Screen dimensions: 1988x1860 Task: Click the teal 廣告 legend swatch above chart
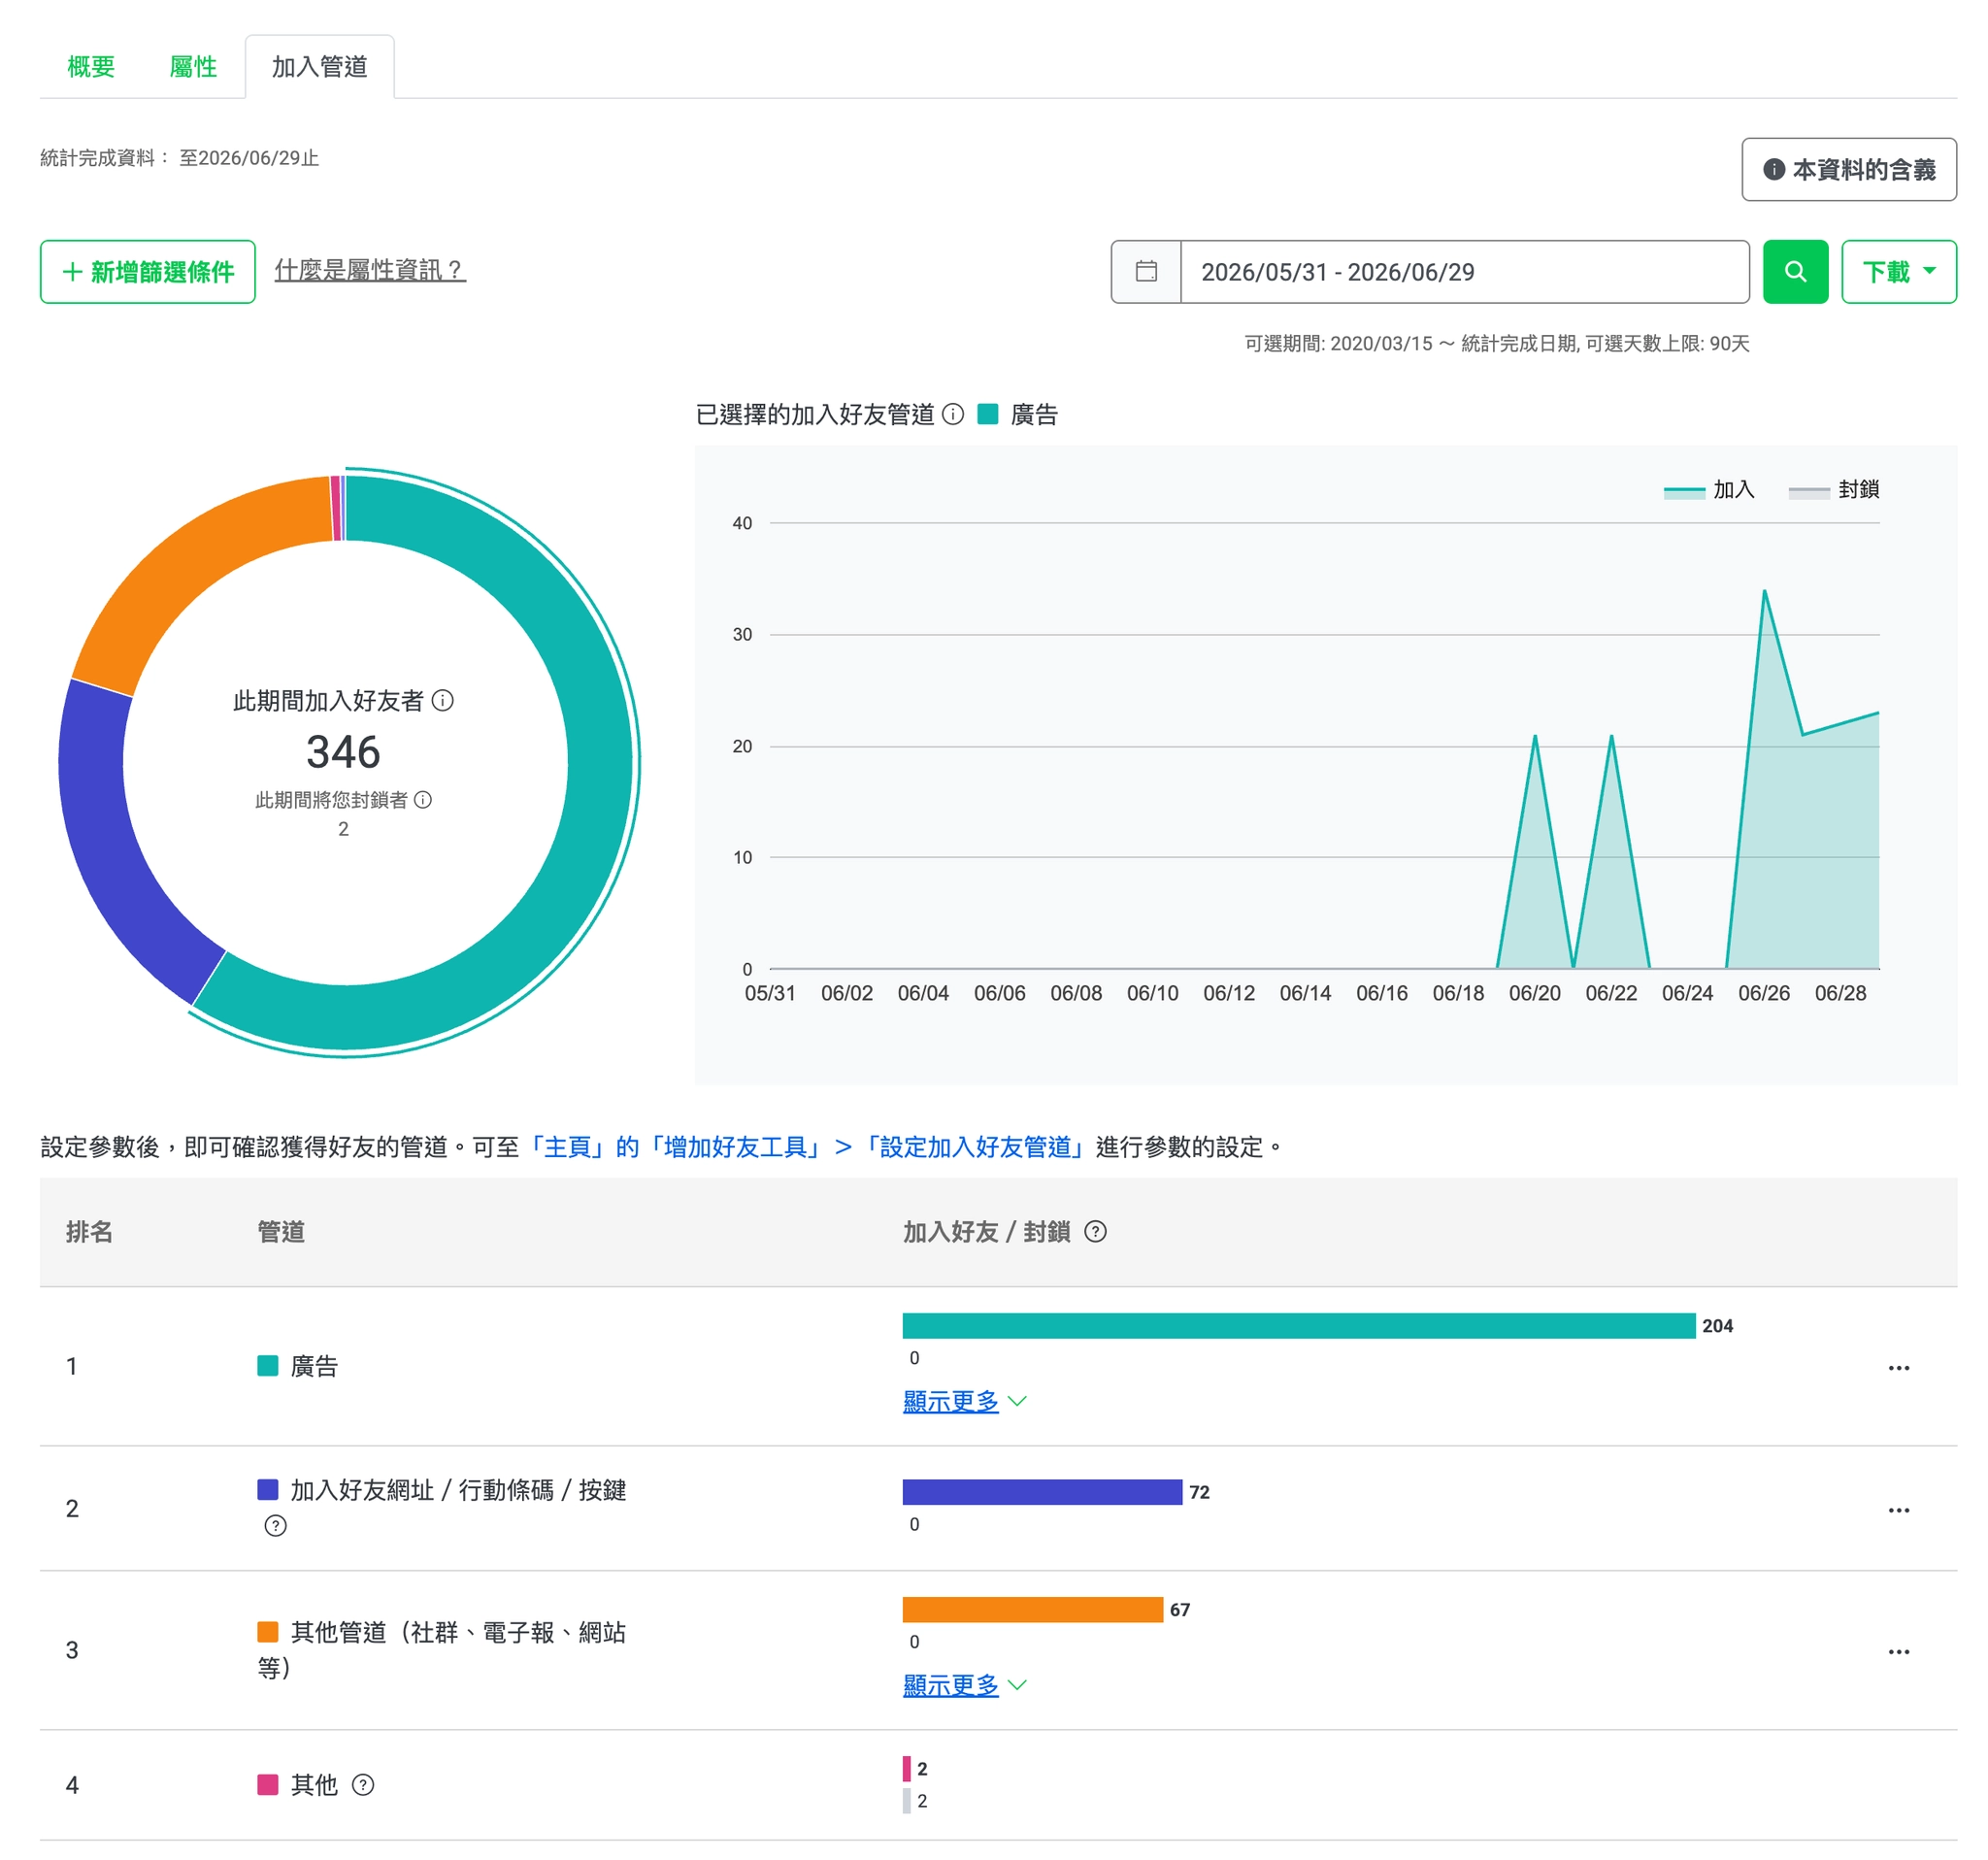987,414
